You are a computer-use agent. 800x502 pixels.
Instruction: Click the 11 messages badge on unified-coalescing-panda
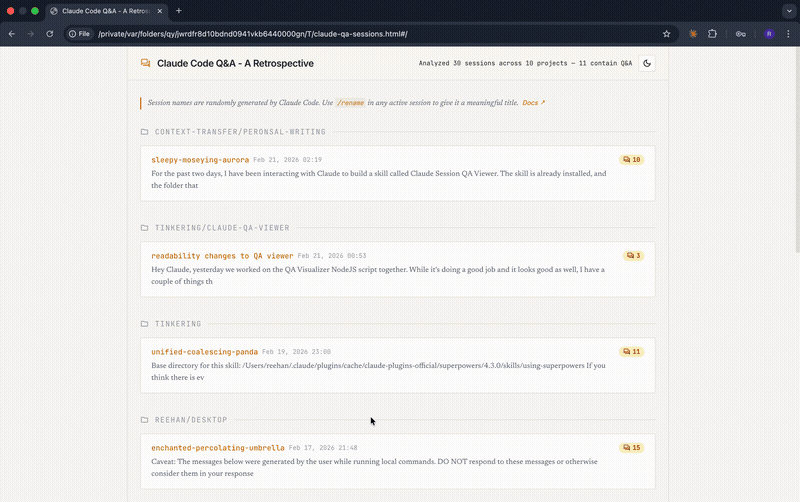[x=631, y=352]
